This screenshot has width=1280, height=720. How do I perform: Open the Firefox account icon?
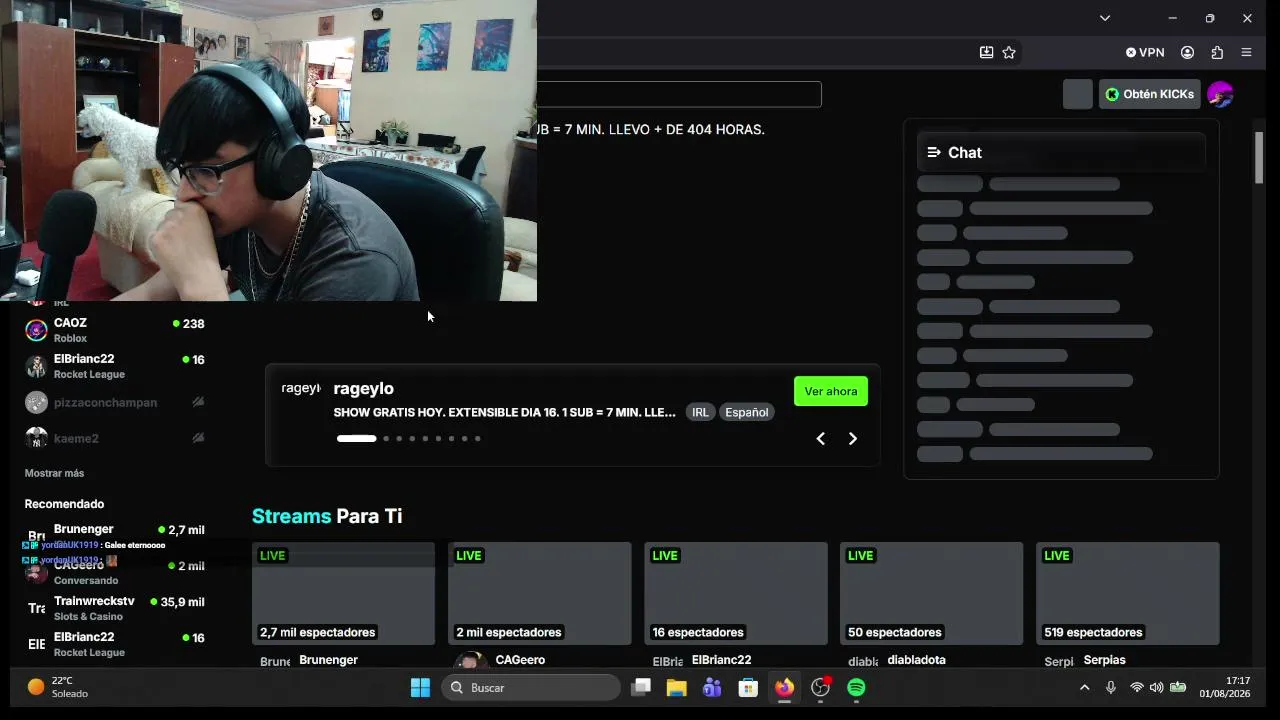point(1188,52)
